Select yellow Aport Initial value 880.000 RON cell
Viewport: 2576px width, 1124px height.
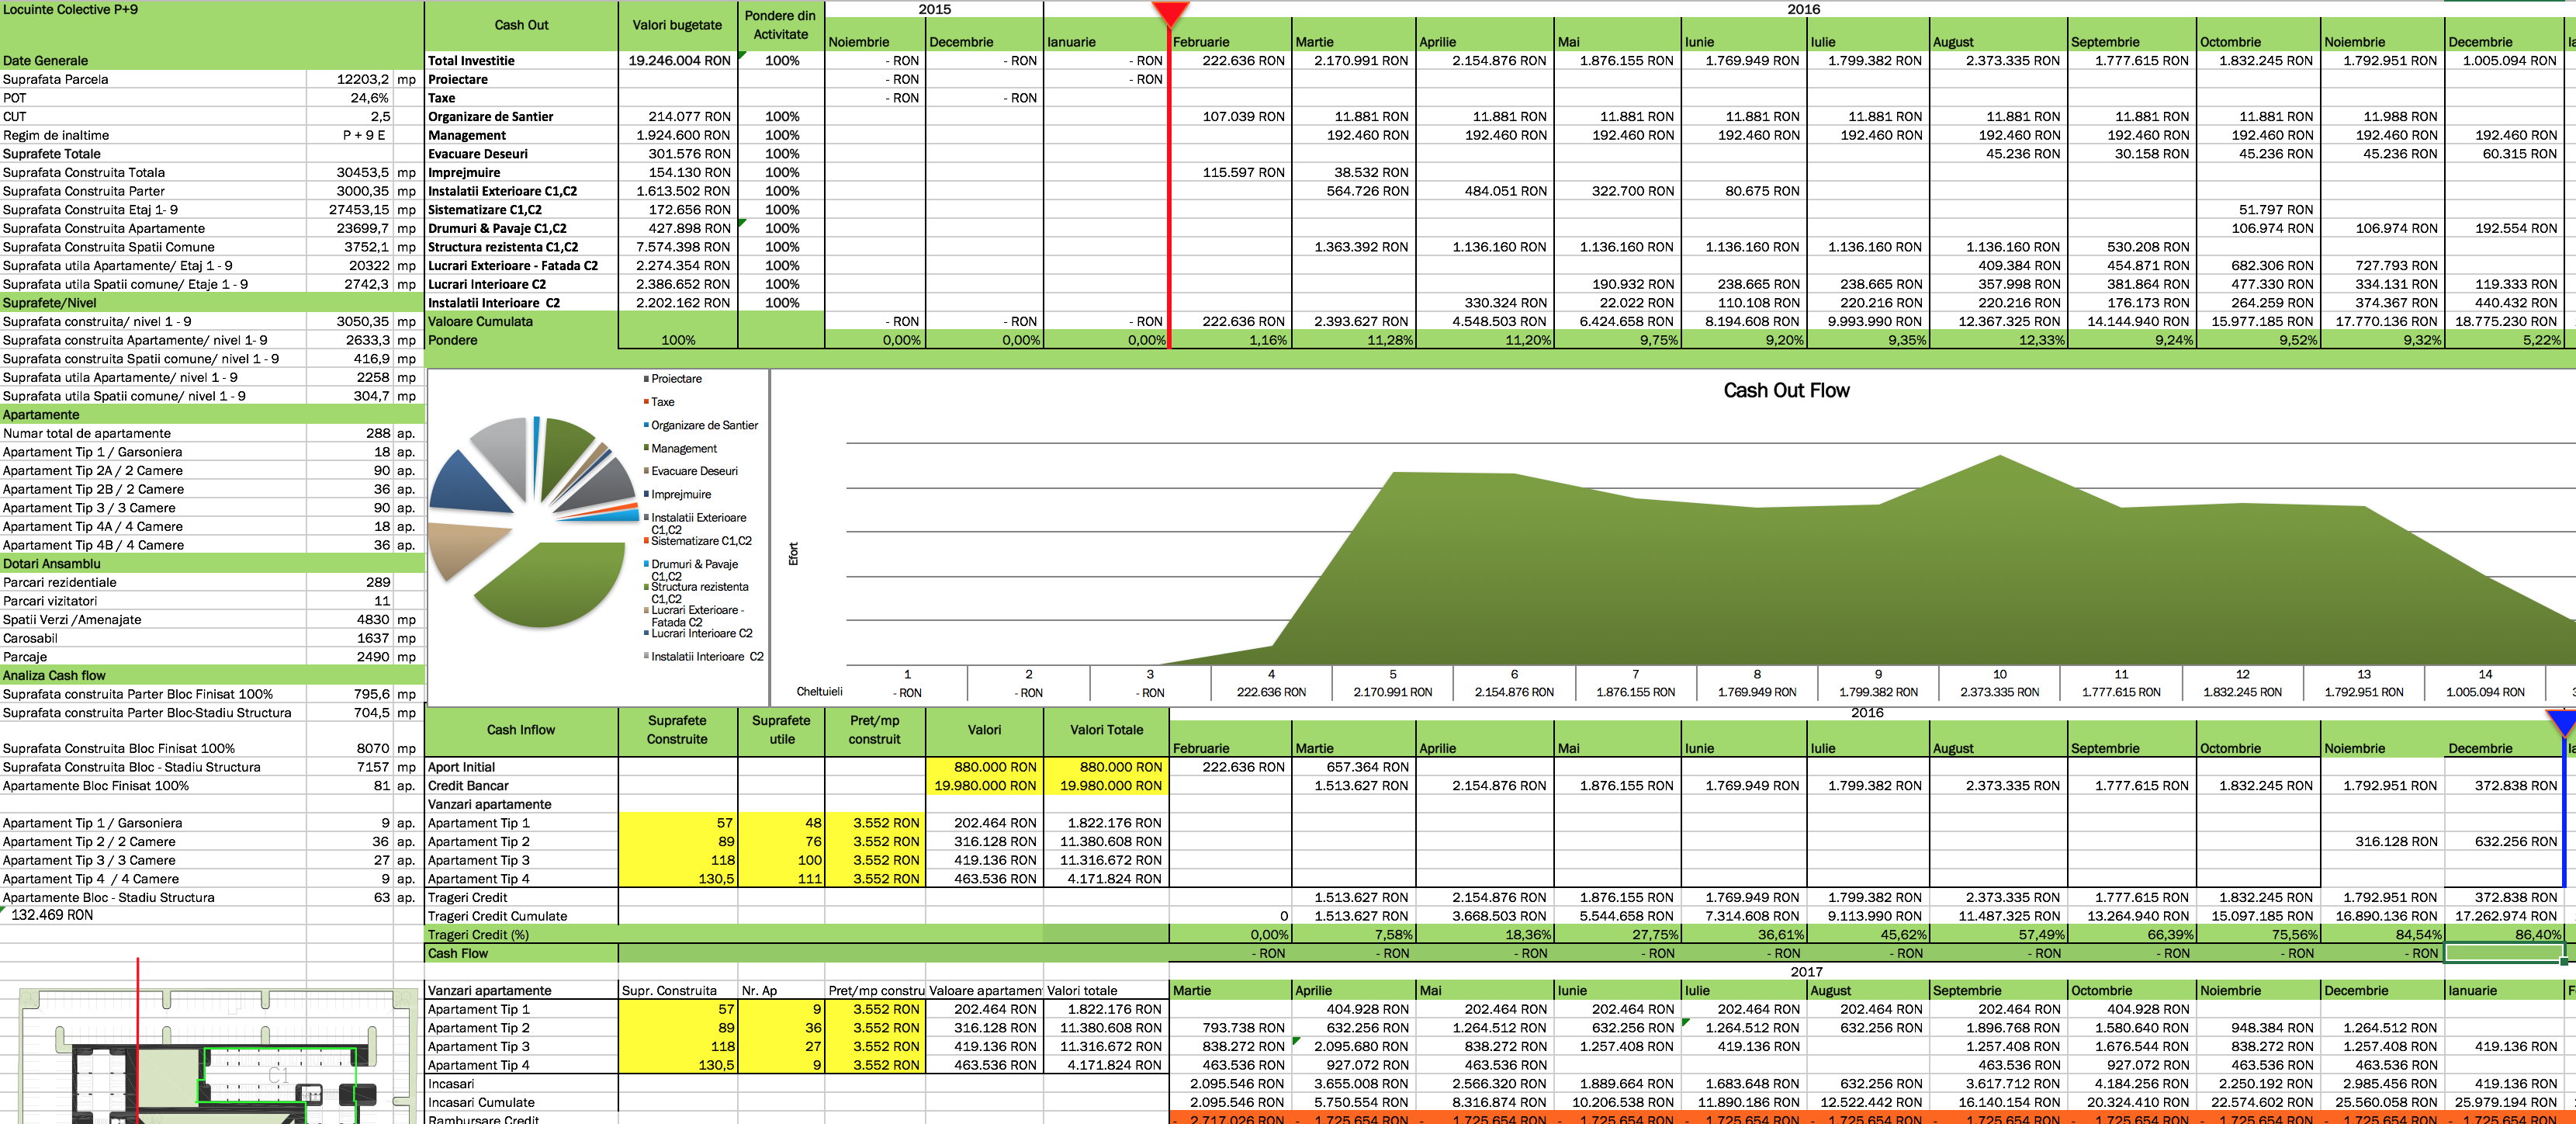tap(984, 767)
